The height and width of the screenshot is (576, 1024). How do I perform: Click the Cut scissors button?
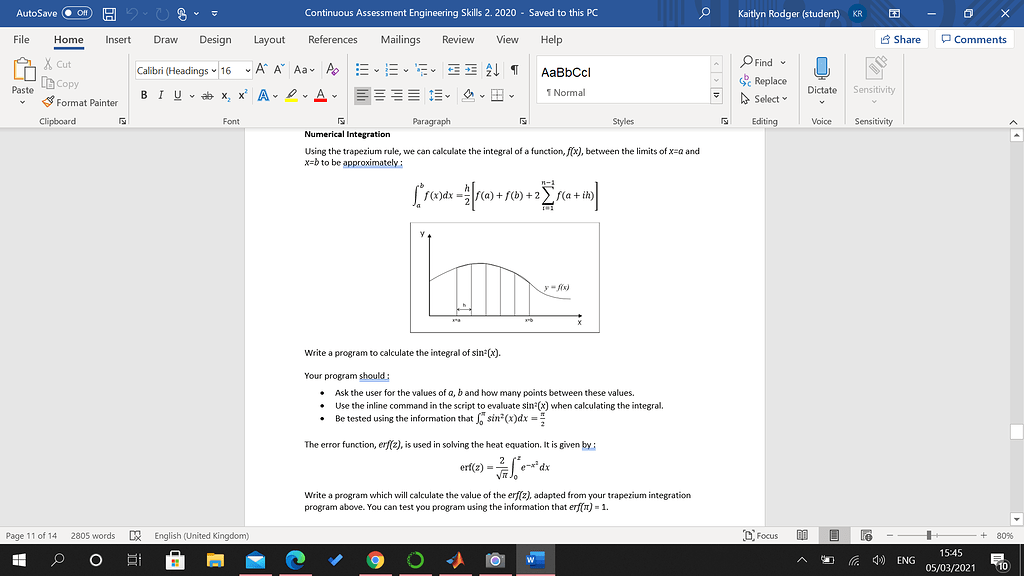(x=57, y=64)
